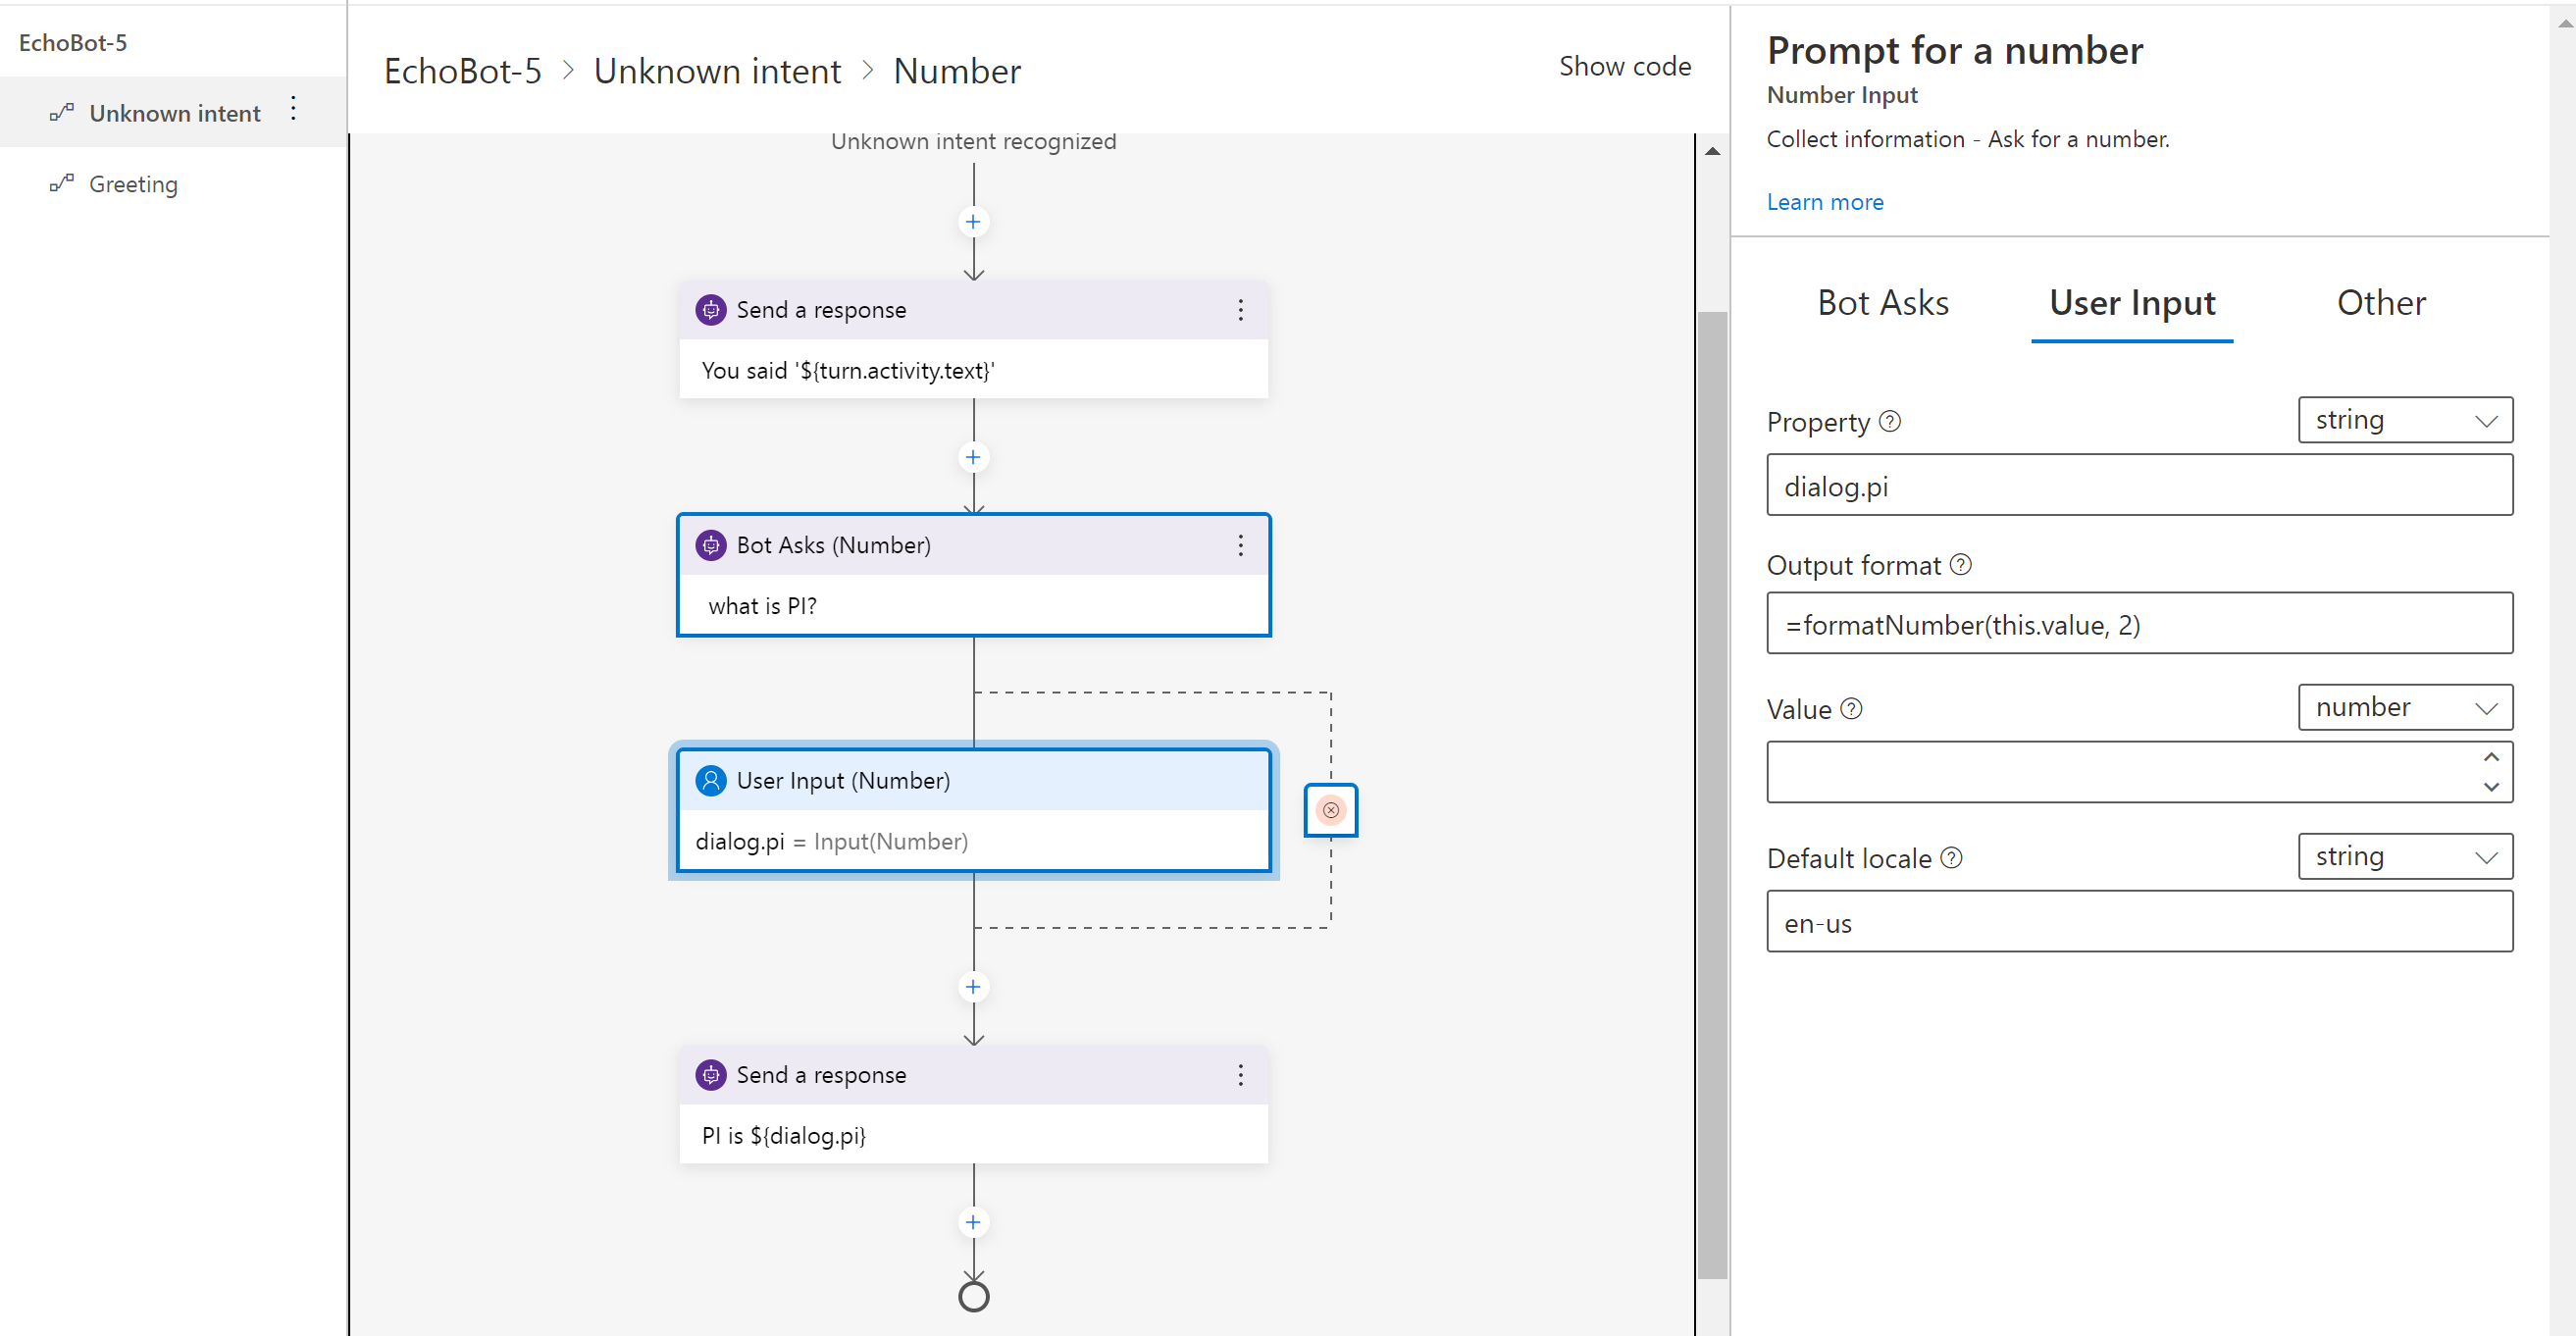The width and height of the screenshot is (2576, 1336).
Task: Select the Greeting trigger in sidebar
Action: (x=133, y=184)
